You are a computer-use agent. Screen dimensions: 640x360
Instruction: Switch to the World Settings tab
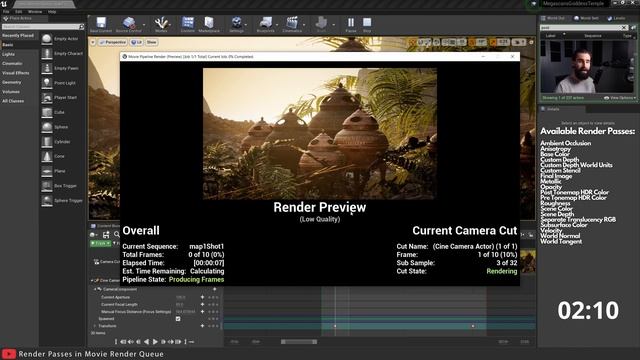(586, 18)
